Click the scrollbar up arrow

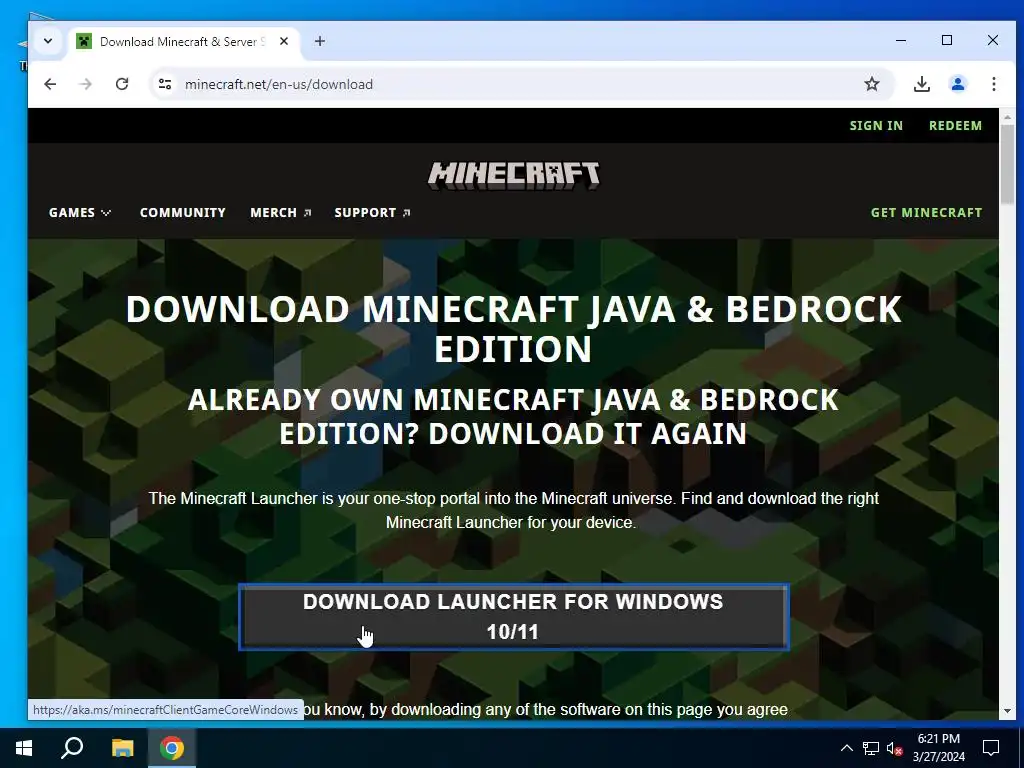(1006, 117)
